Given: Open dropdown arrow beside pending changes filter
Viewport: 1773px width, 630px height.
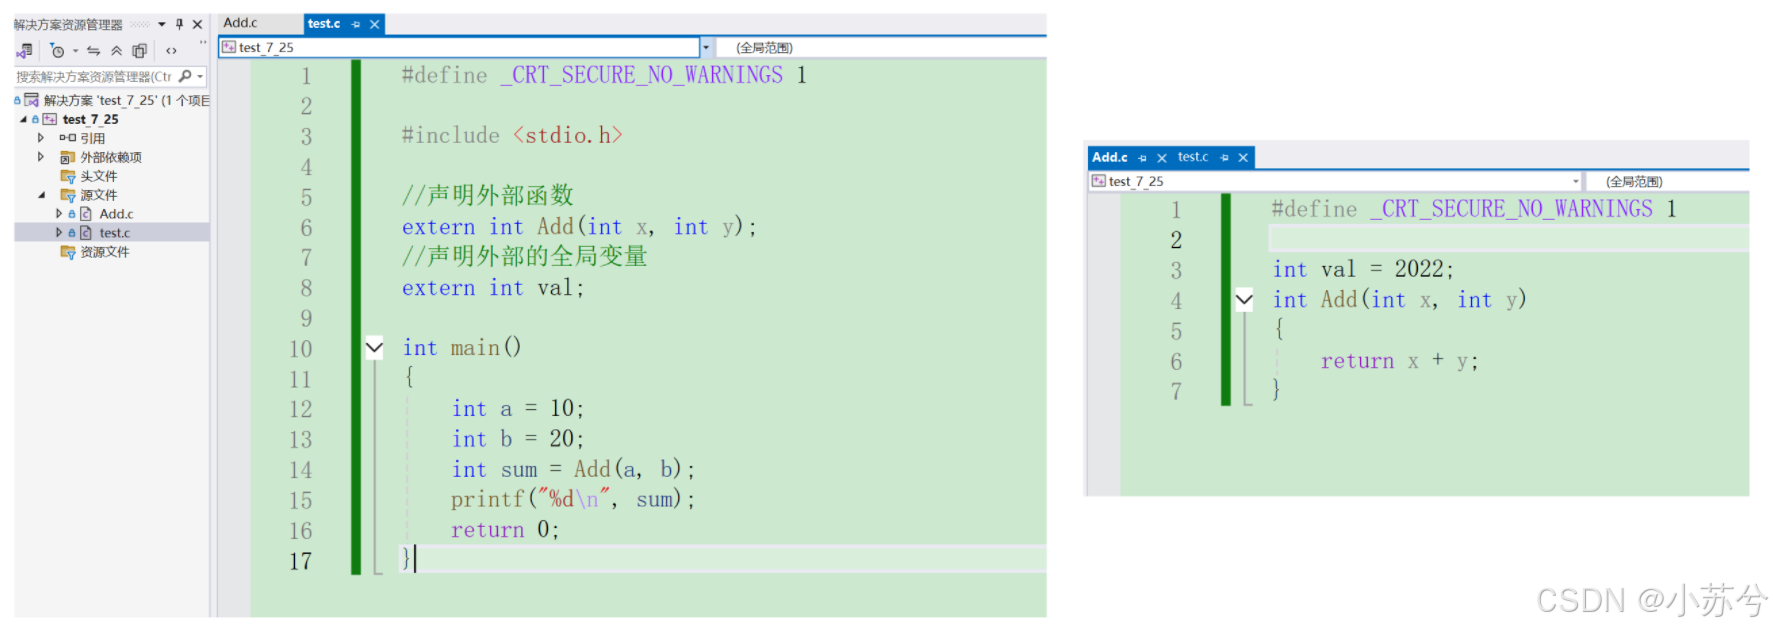Looking at the screenshot, I should pyautogui.click(x=75, y=51).
